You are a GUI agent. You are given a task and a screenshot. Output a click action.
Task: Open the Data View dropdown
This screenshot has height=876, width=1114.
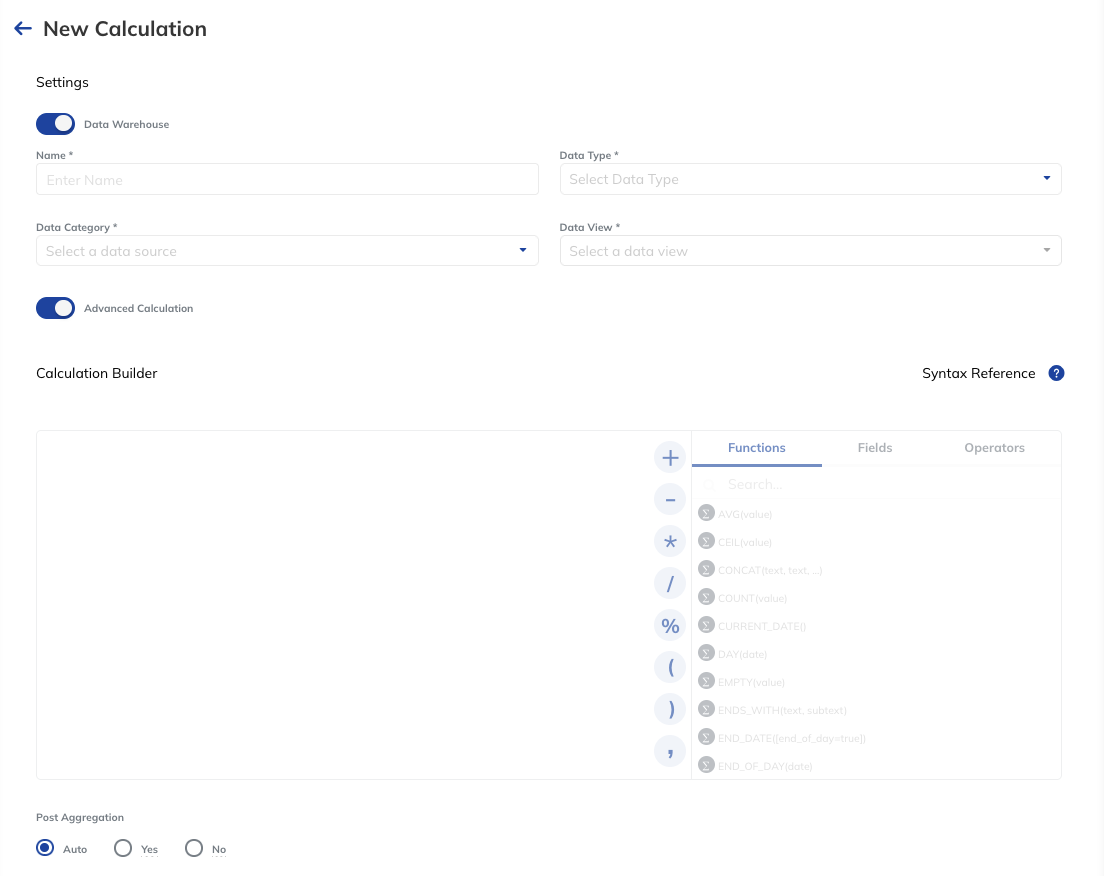click(x=810, y=250)
